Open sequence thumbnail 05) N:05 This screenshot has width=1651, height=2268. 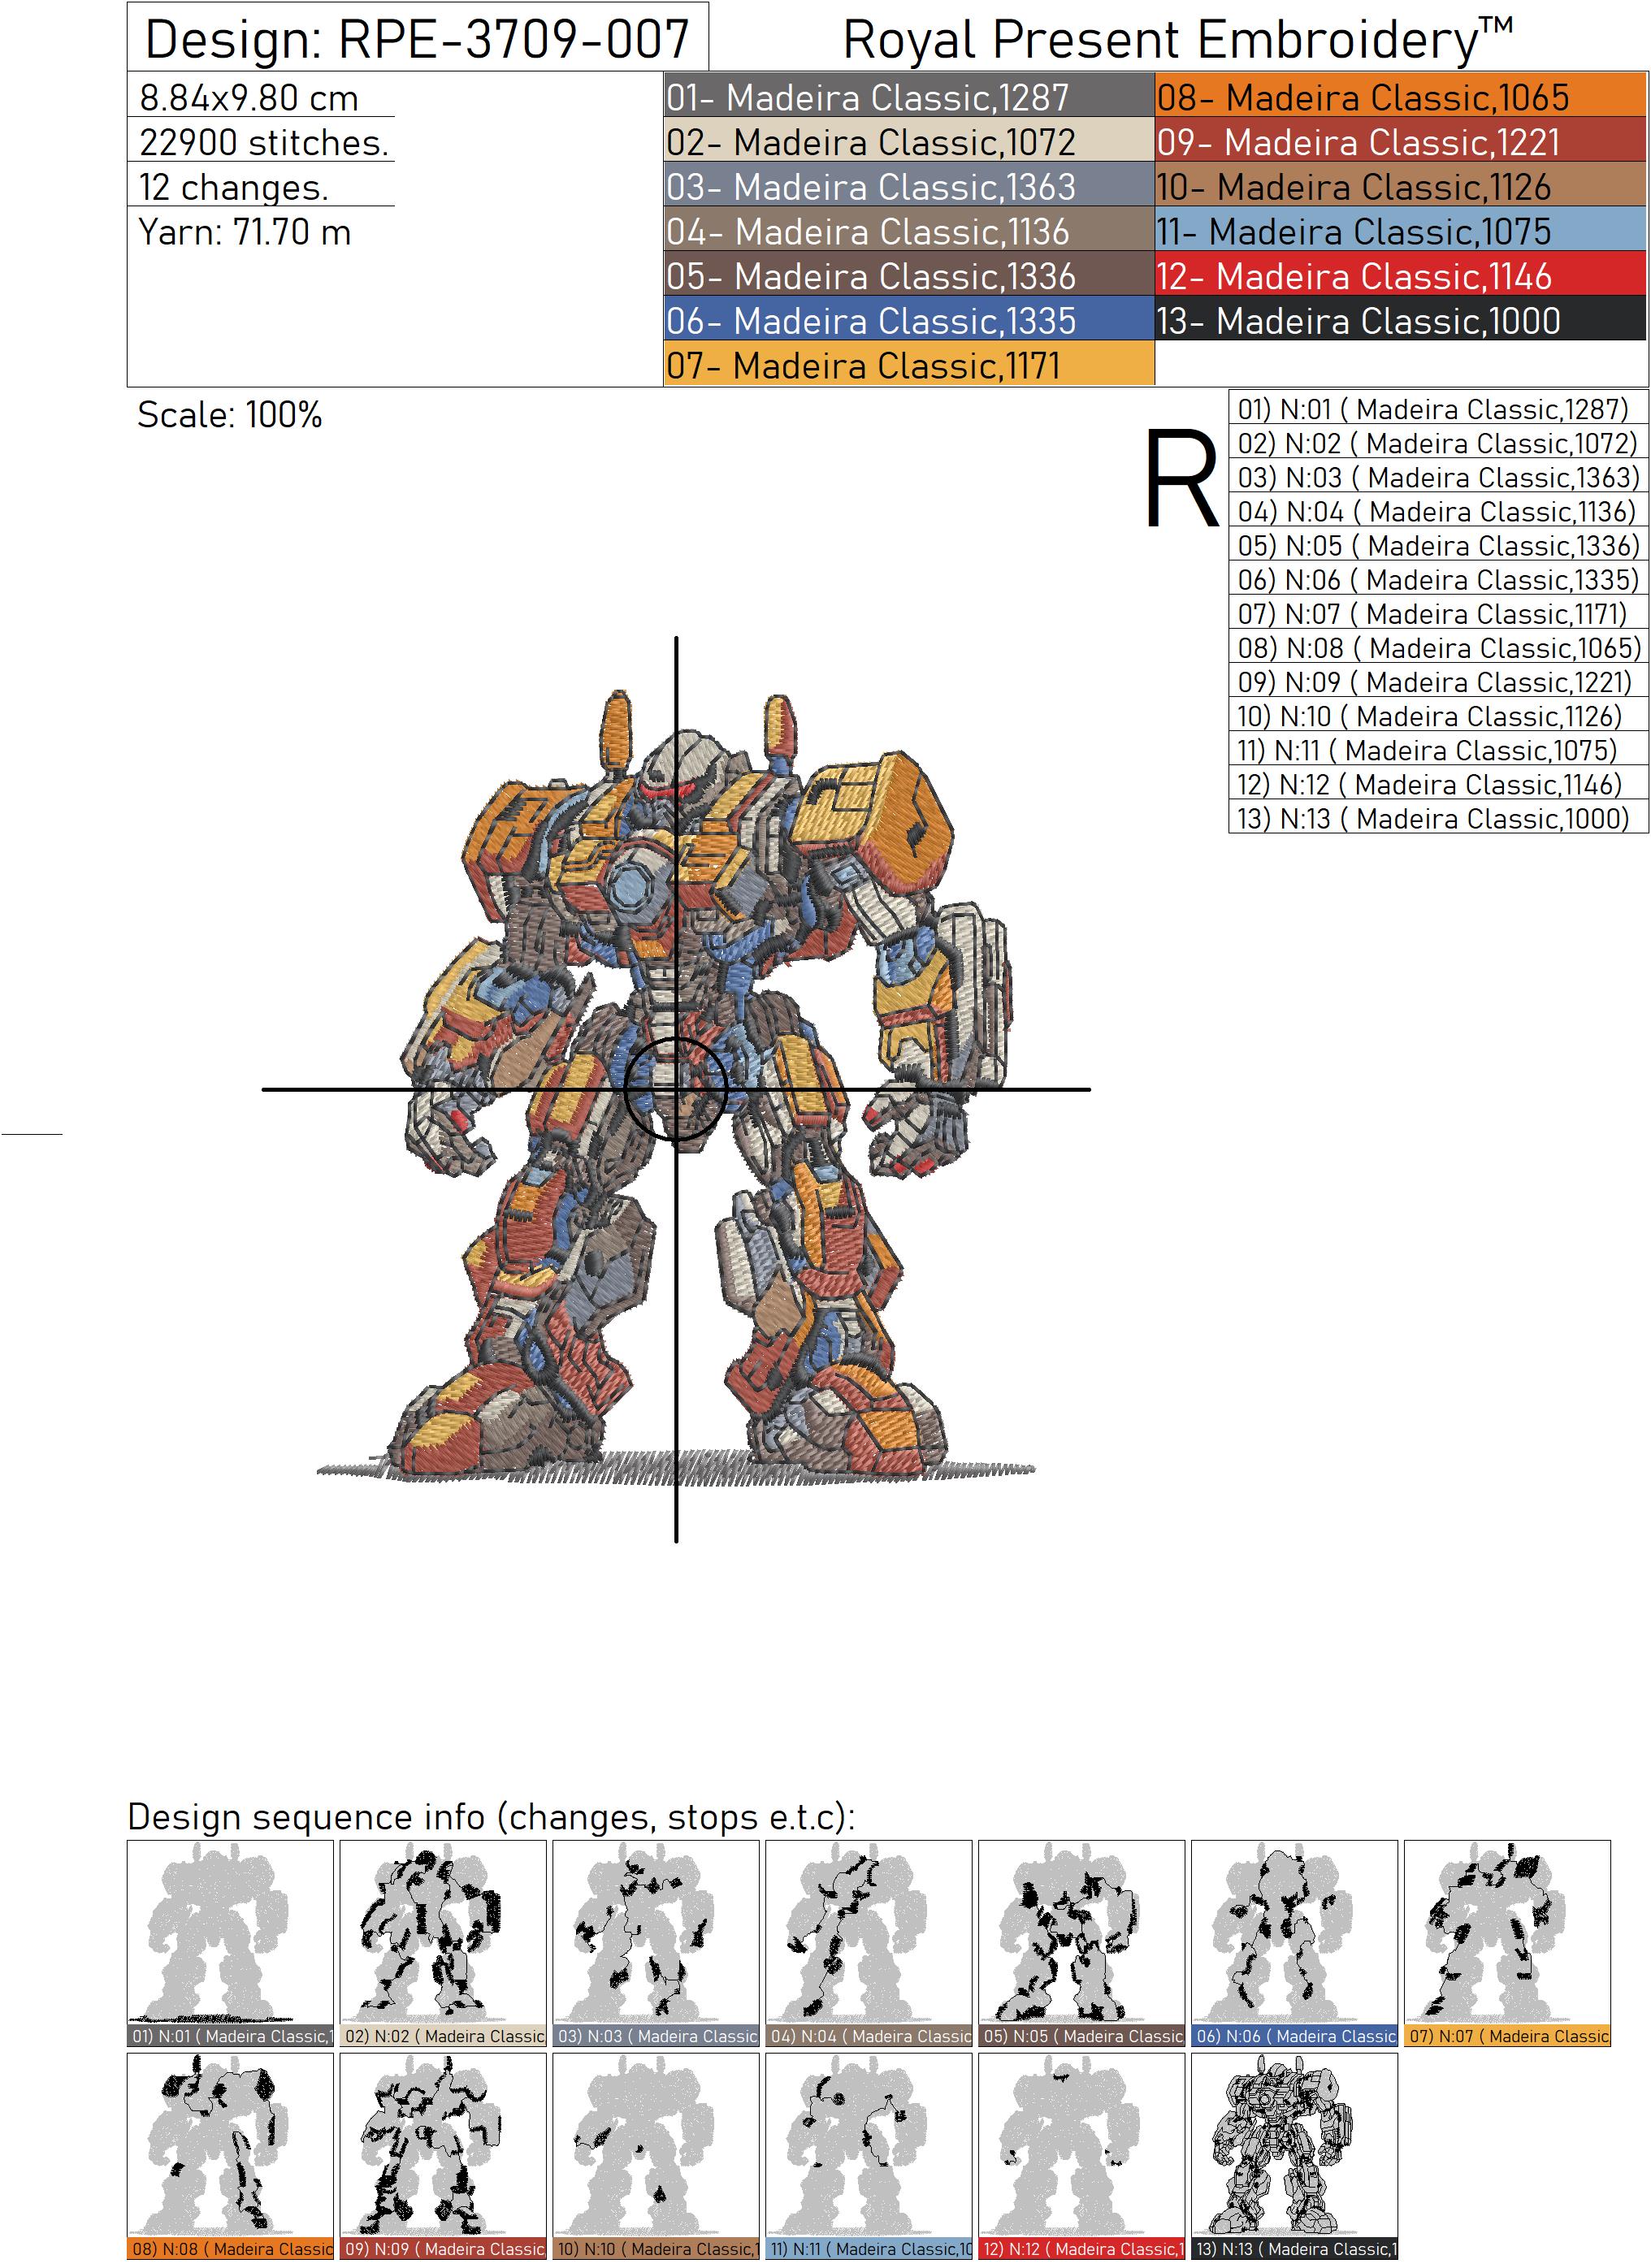point(1082,1943)
